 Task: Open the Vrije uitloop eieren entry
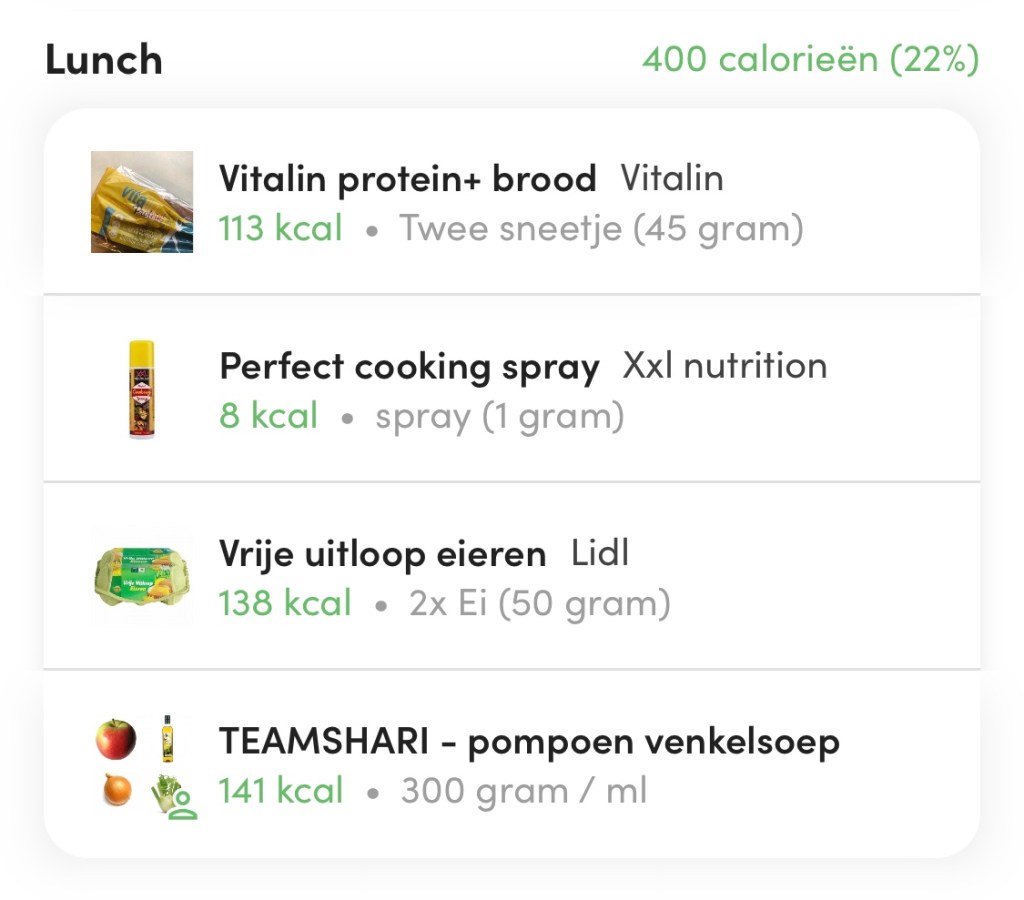pos(383,554)
